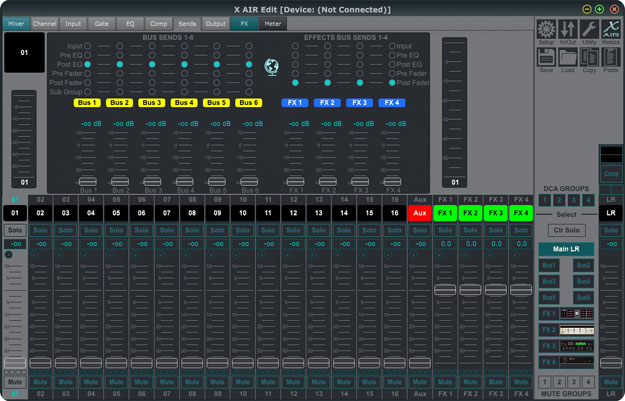
Task: Click the Paste clipboard icon
Action: [x=611, y=57]
